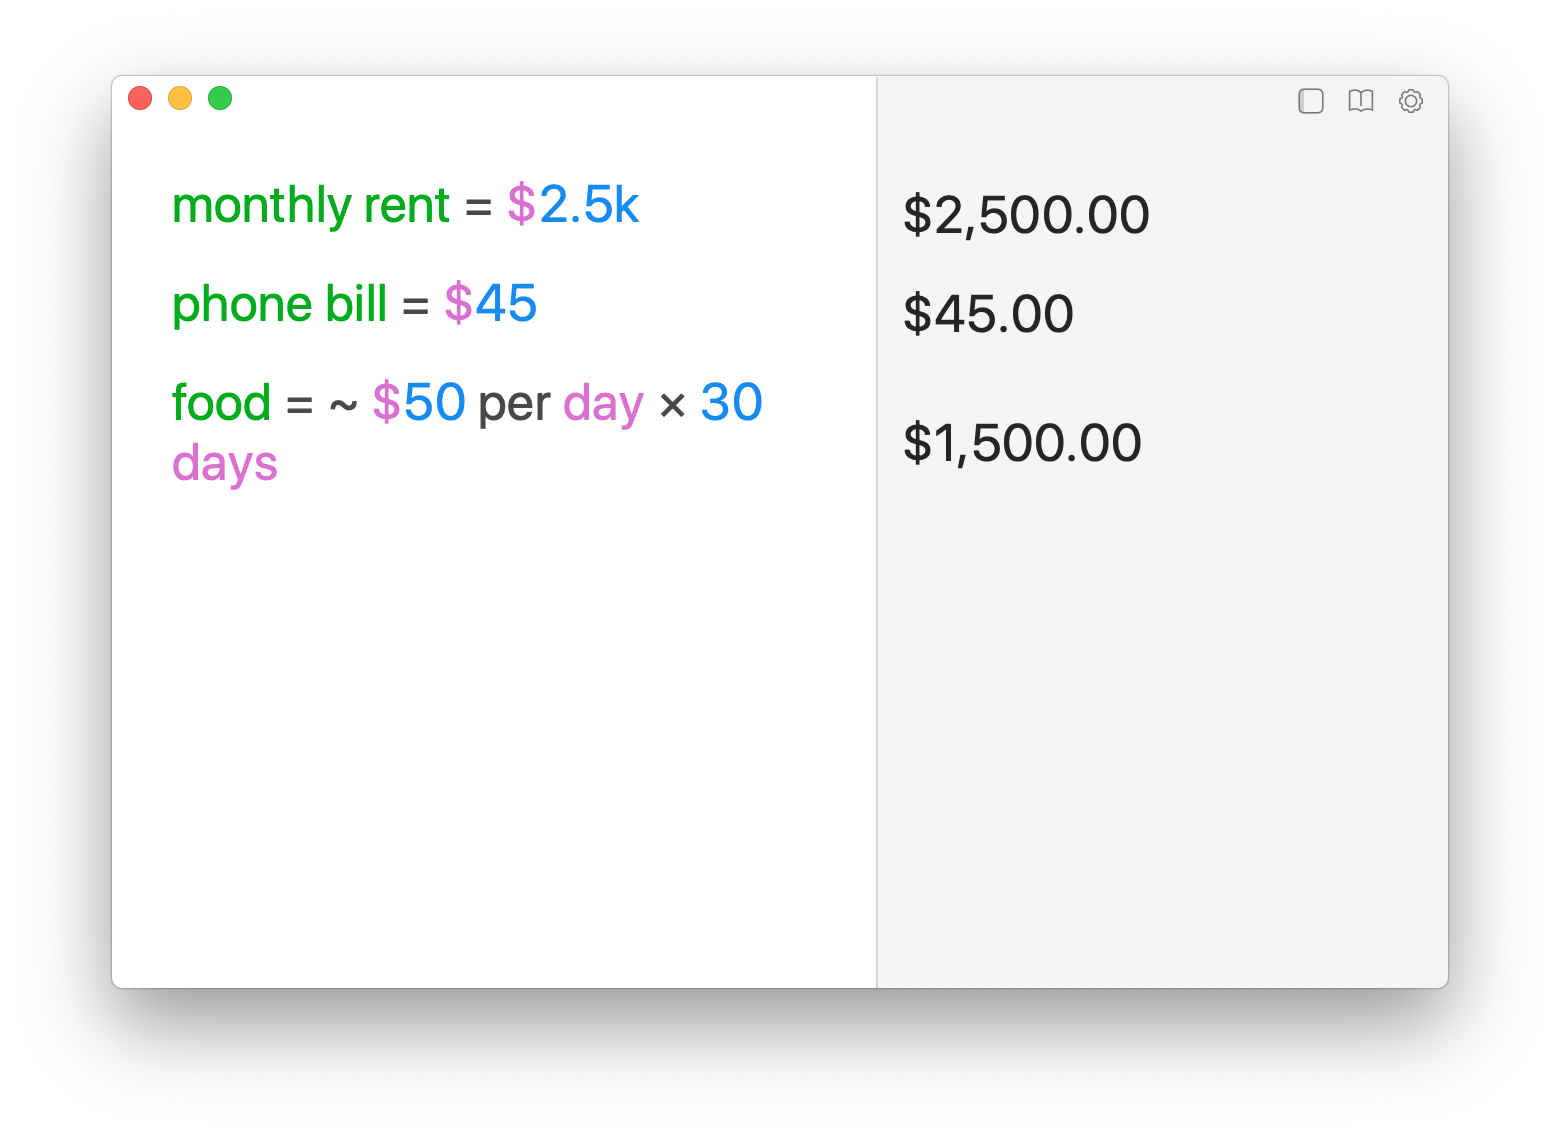The image size is (1560, 1136).
Task: Place cursor on 'phone bill' variable
Action: (279, 304)
